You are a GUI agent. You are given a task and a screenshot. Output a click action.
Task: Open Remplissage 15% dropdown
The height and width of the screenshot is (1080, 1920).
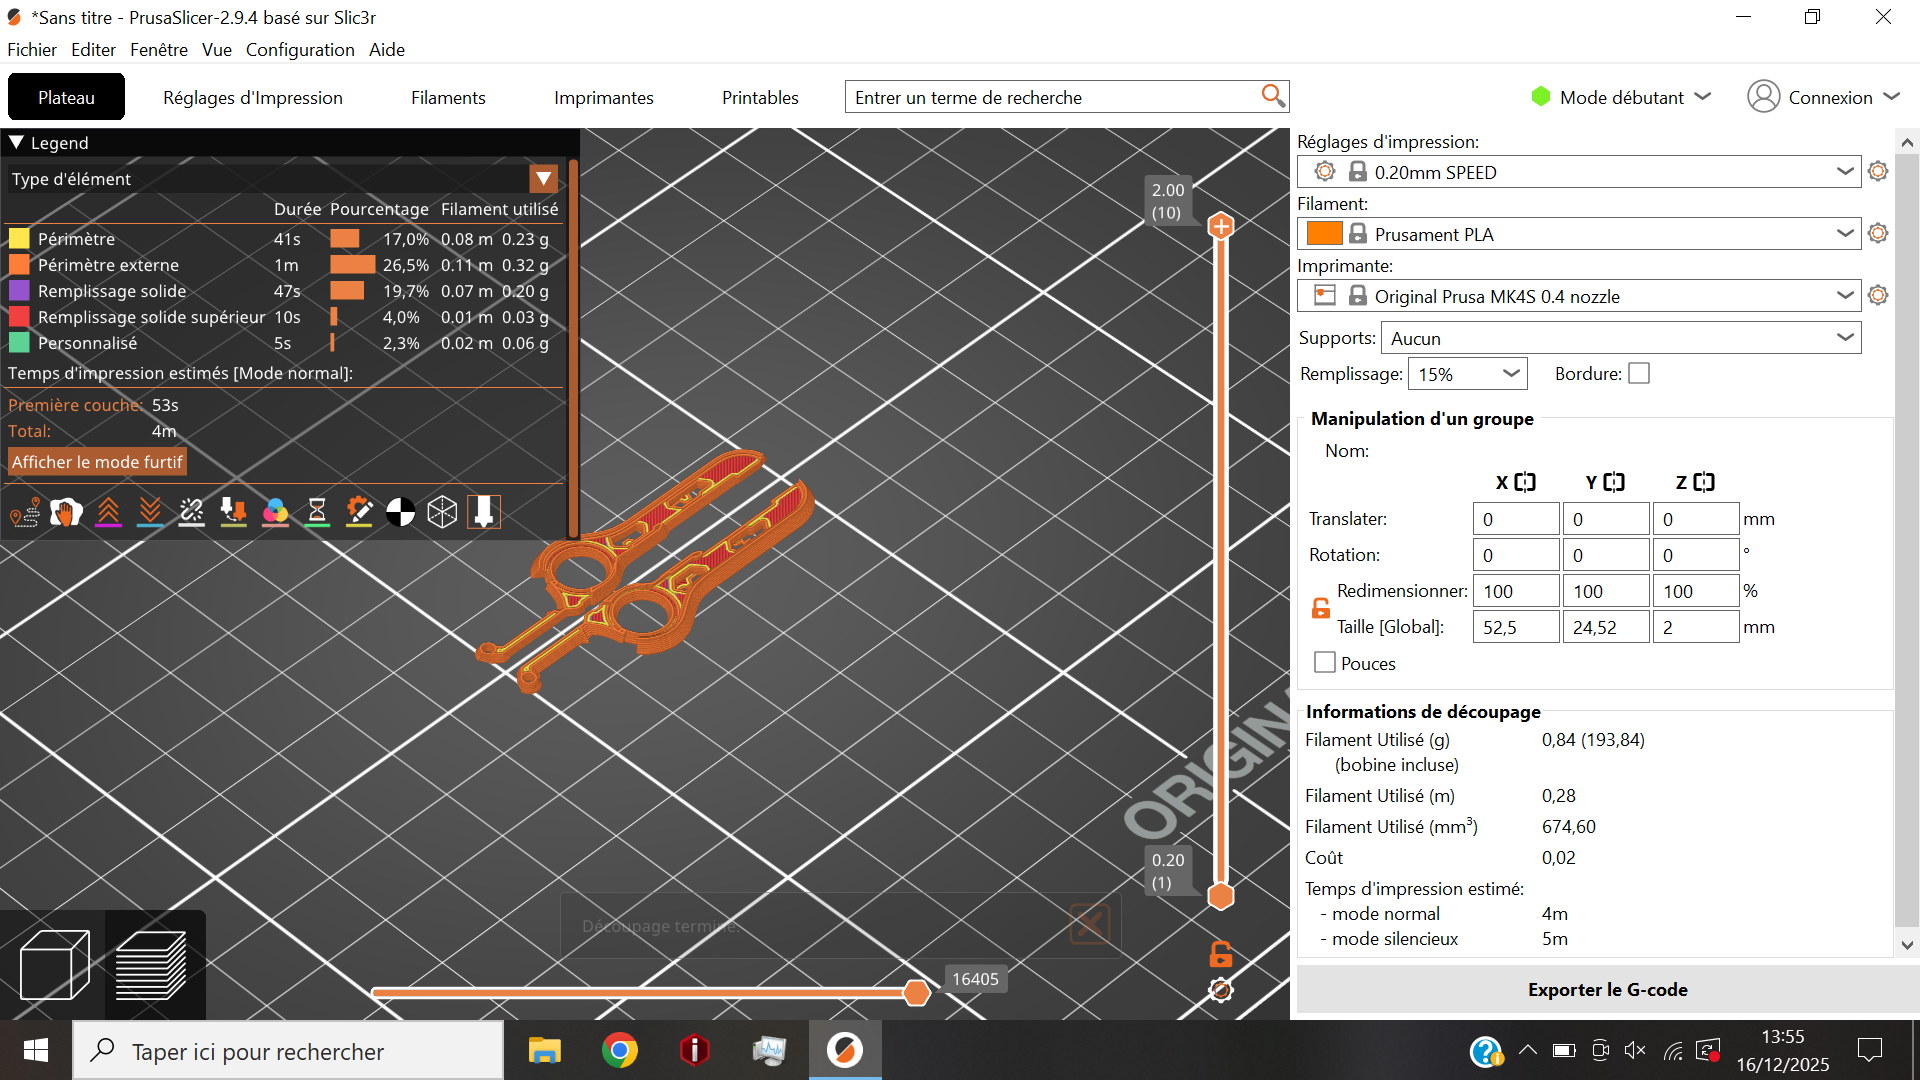tap(1467, 374)
